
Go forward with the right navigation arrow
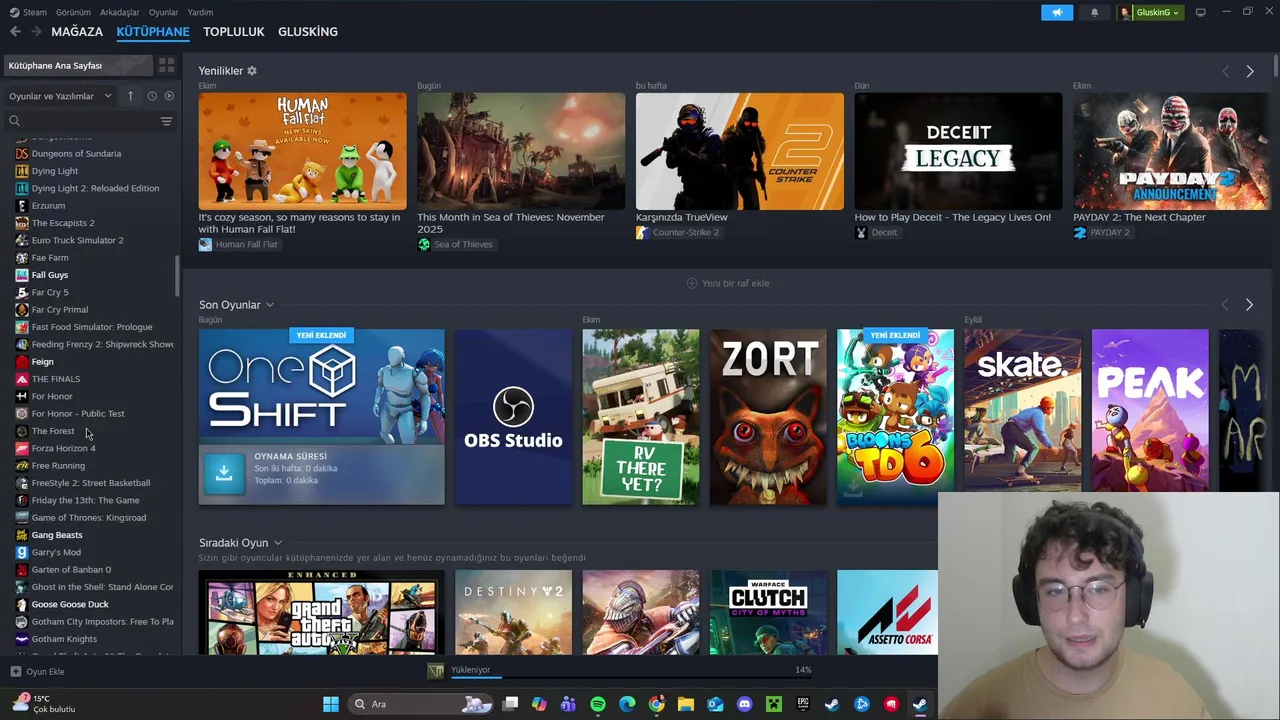pos(36,32)
